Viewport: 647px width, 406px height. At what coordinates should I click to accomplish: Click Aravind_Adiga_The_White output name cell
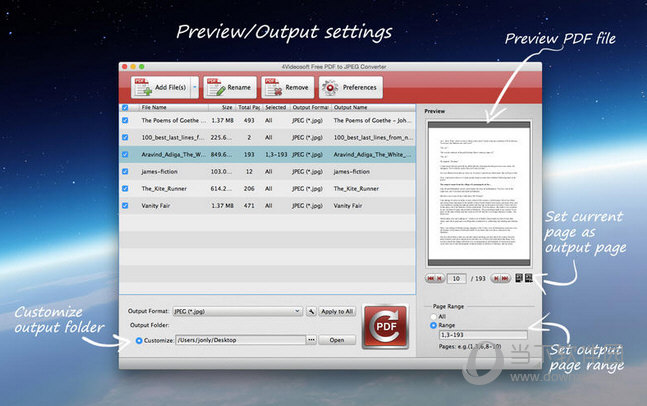372,154
